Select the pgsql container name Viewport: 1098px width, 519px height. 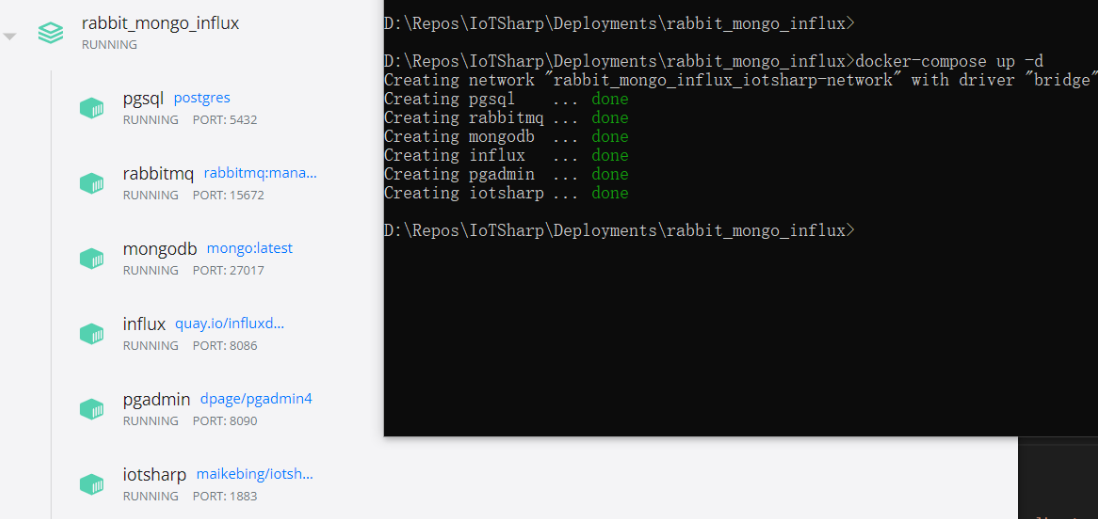(144, 99)
